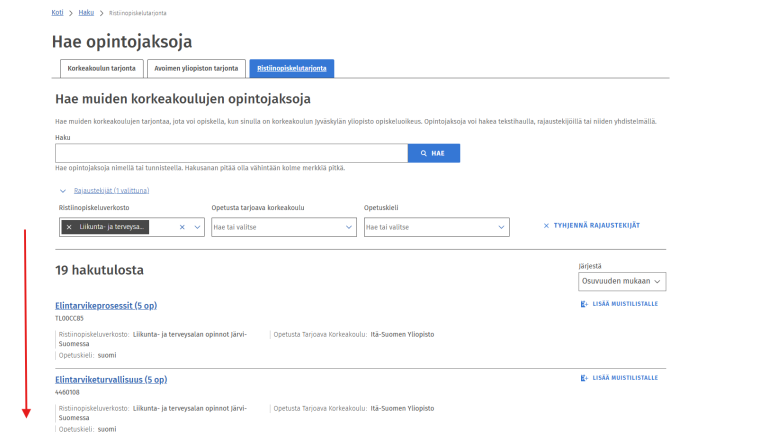Remove the Liikunta- ja terveysa... chip

coord(69,227)
